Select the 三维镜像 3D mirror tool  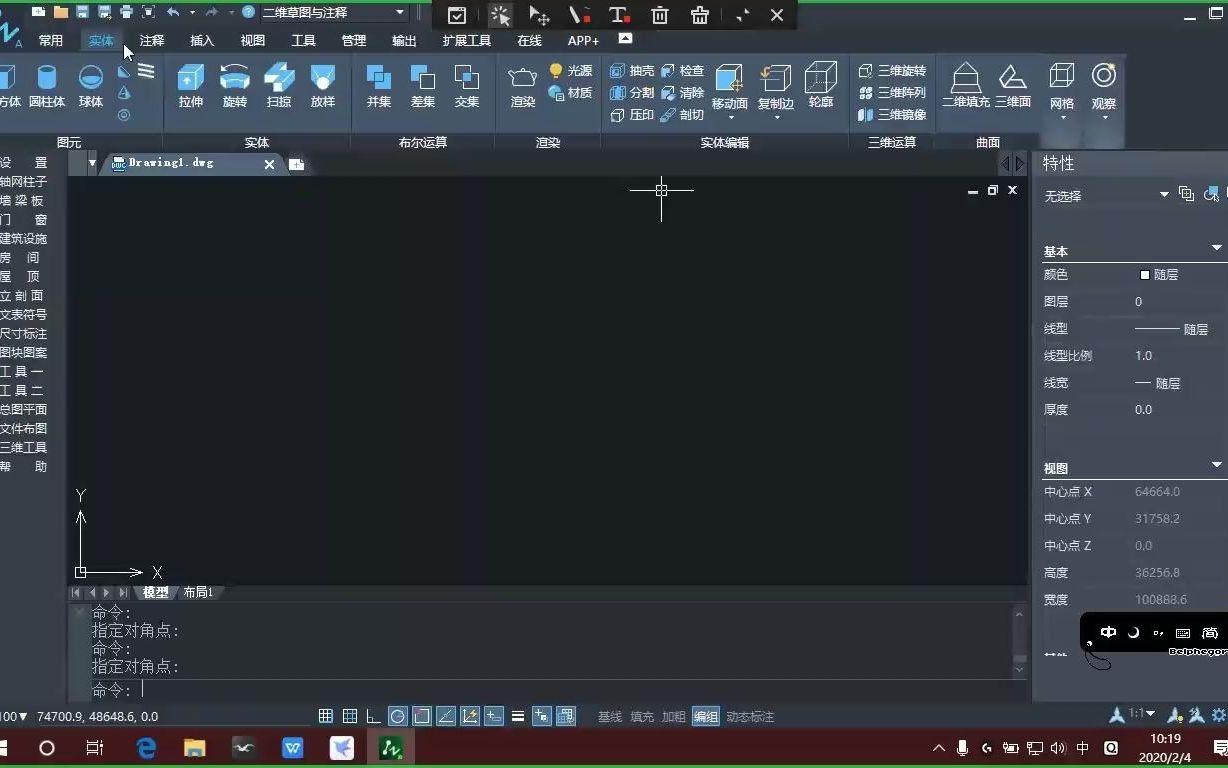pyautogui.click(x=890, y=114)
